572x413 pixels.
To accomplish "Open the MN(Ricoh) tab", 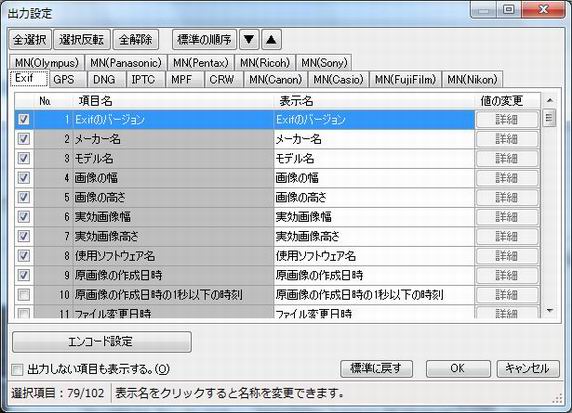I will point(265,63).
